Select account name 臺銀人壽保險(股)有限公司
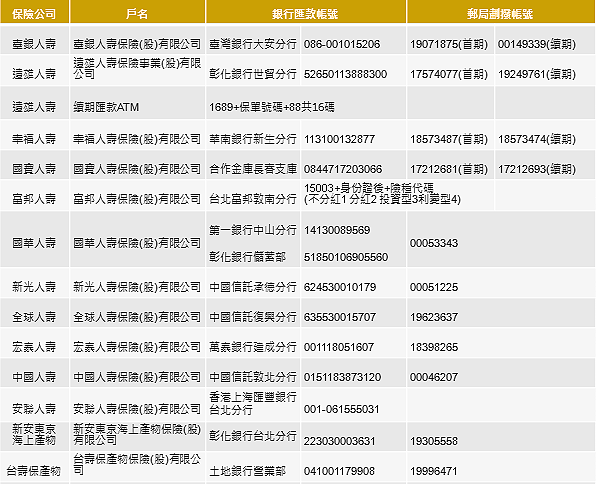 [137, 44]
